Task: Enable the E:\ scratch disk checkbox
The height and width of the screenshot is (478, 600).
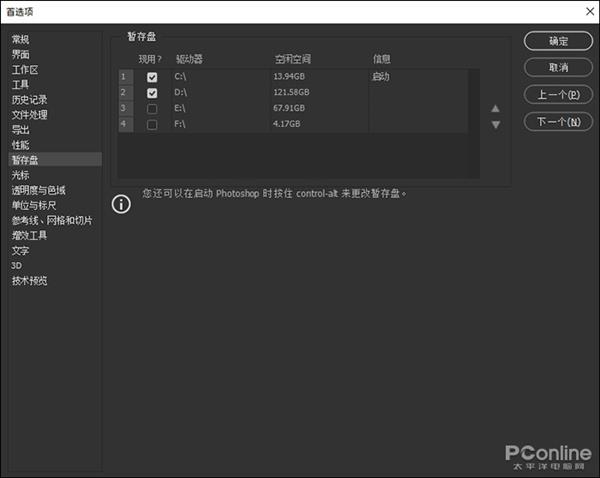Action: 152,109
